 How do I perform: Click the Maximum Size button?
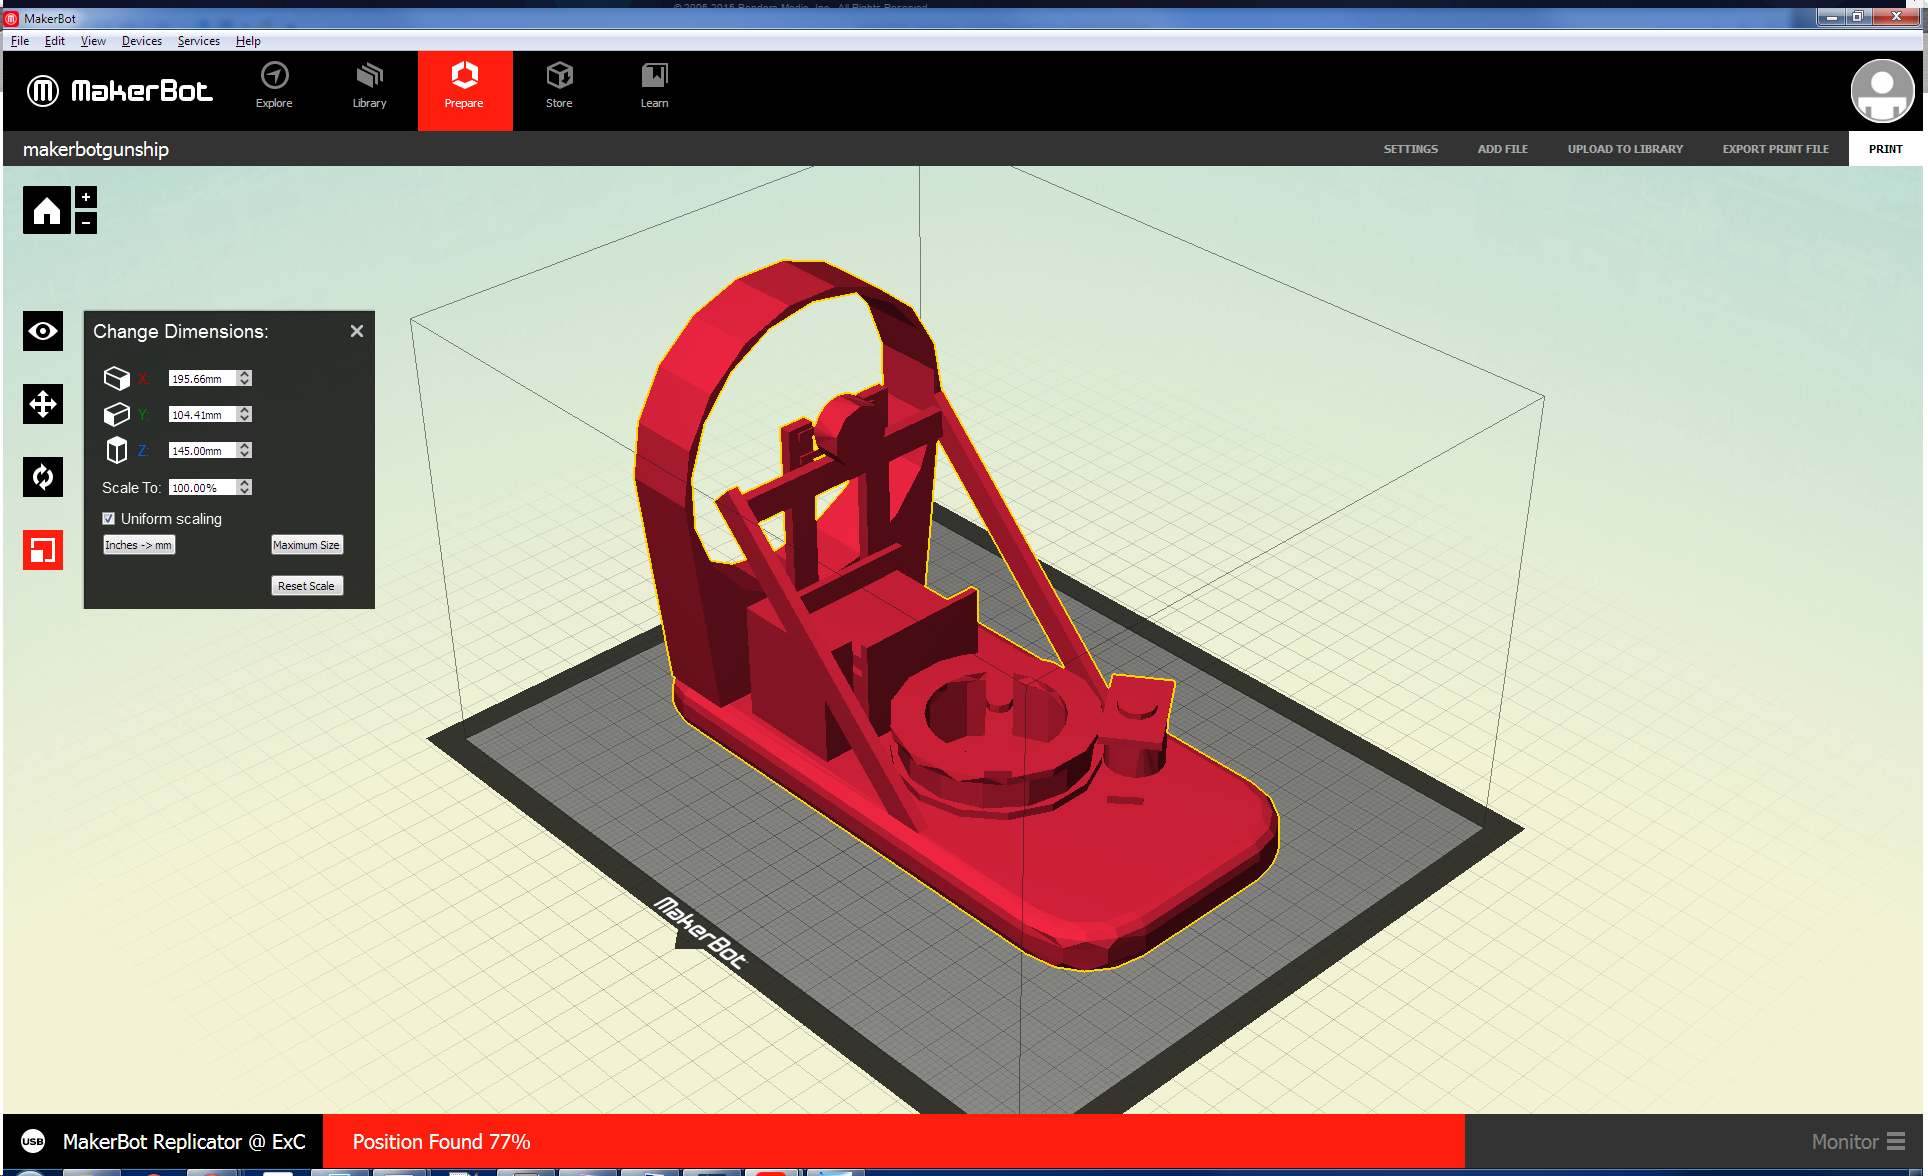(307, 545)
